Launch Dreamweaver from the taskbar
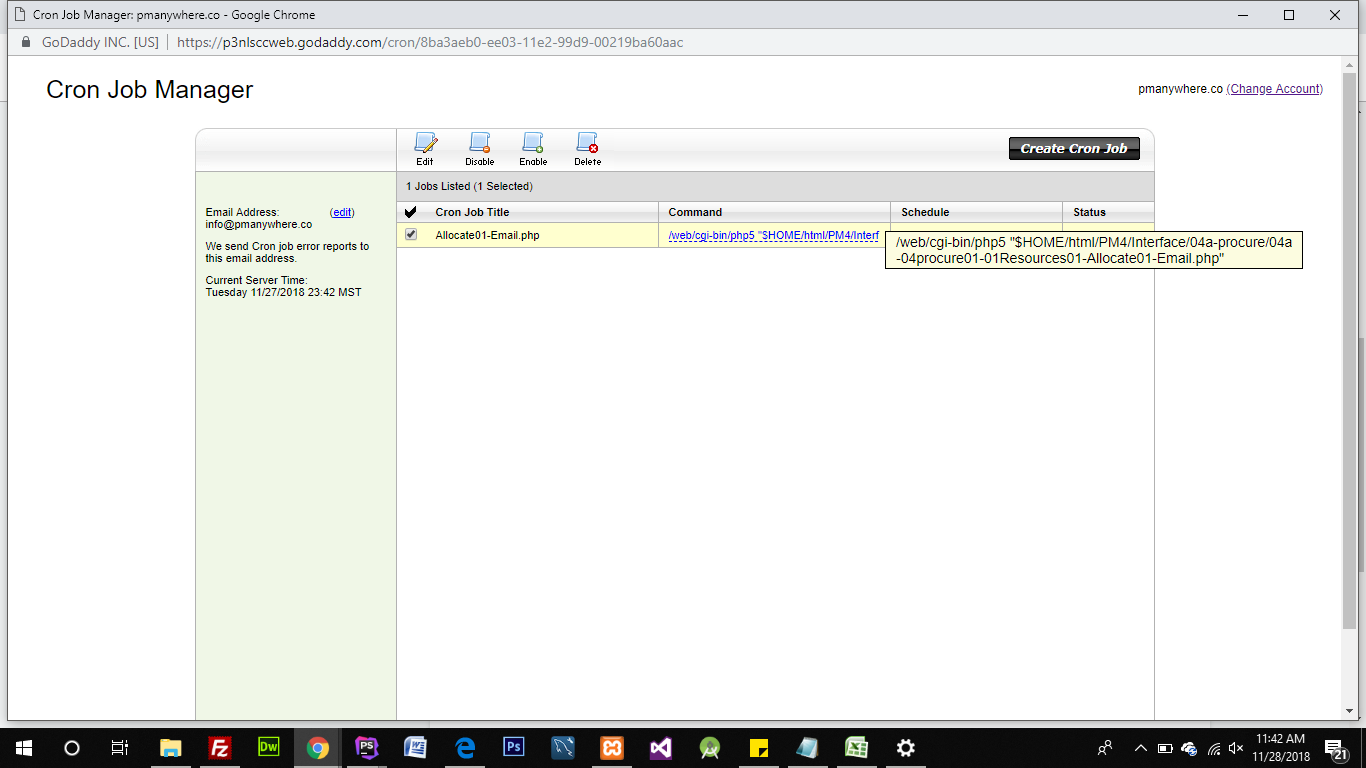Viewport: 1366px width, 768px height. pos(269,748)
